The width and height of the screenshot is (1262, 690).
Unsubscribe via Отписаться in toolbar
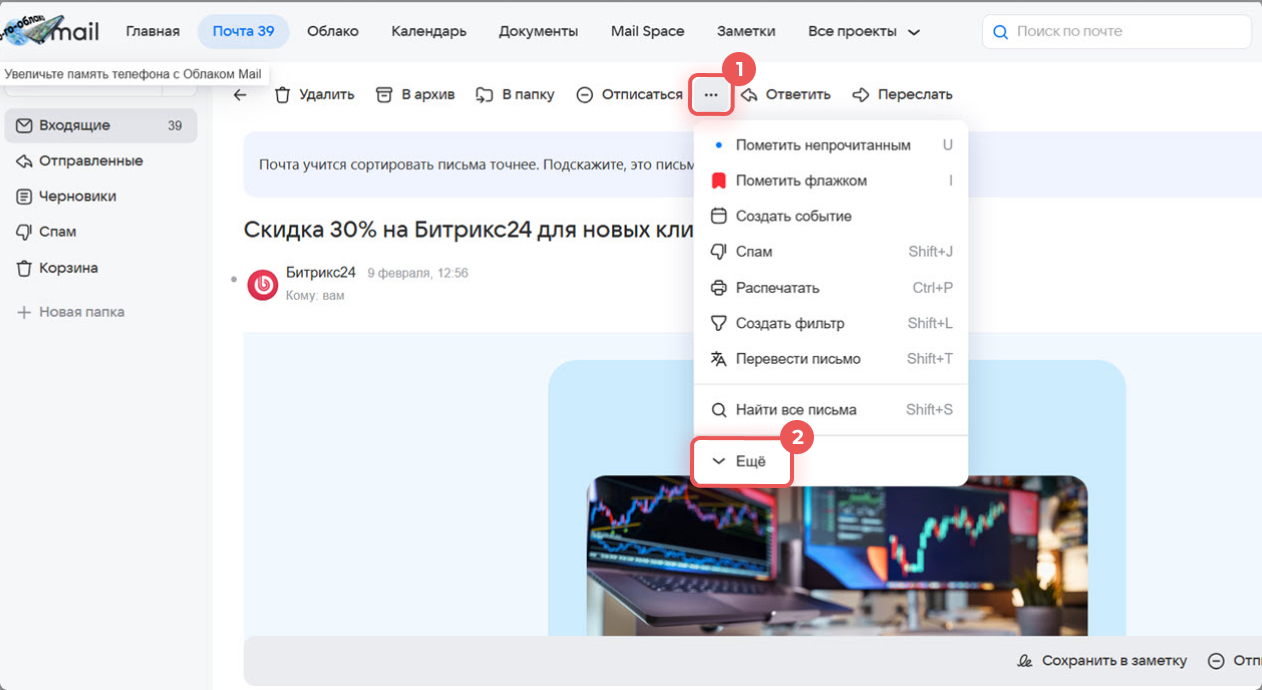point(629,95)
